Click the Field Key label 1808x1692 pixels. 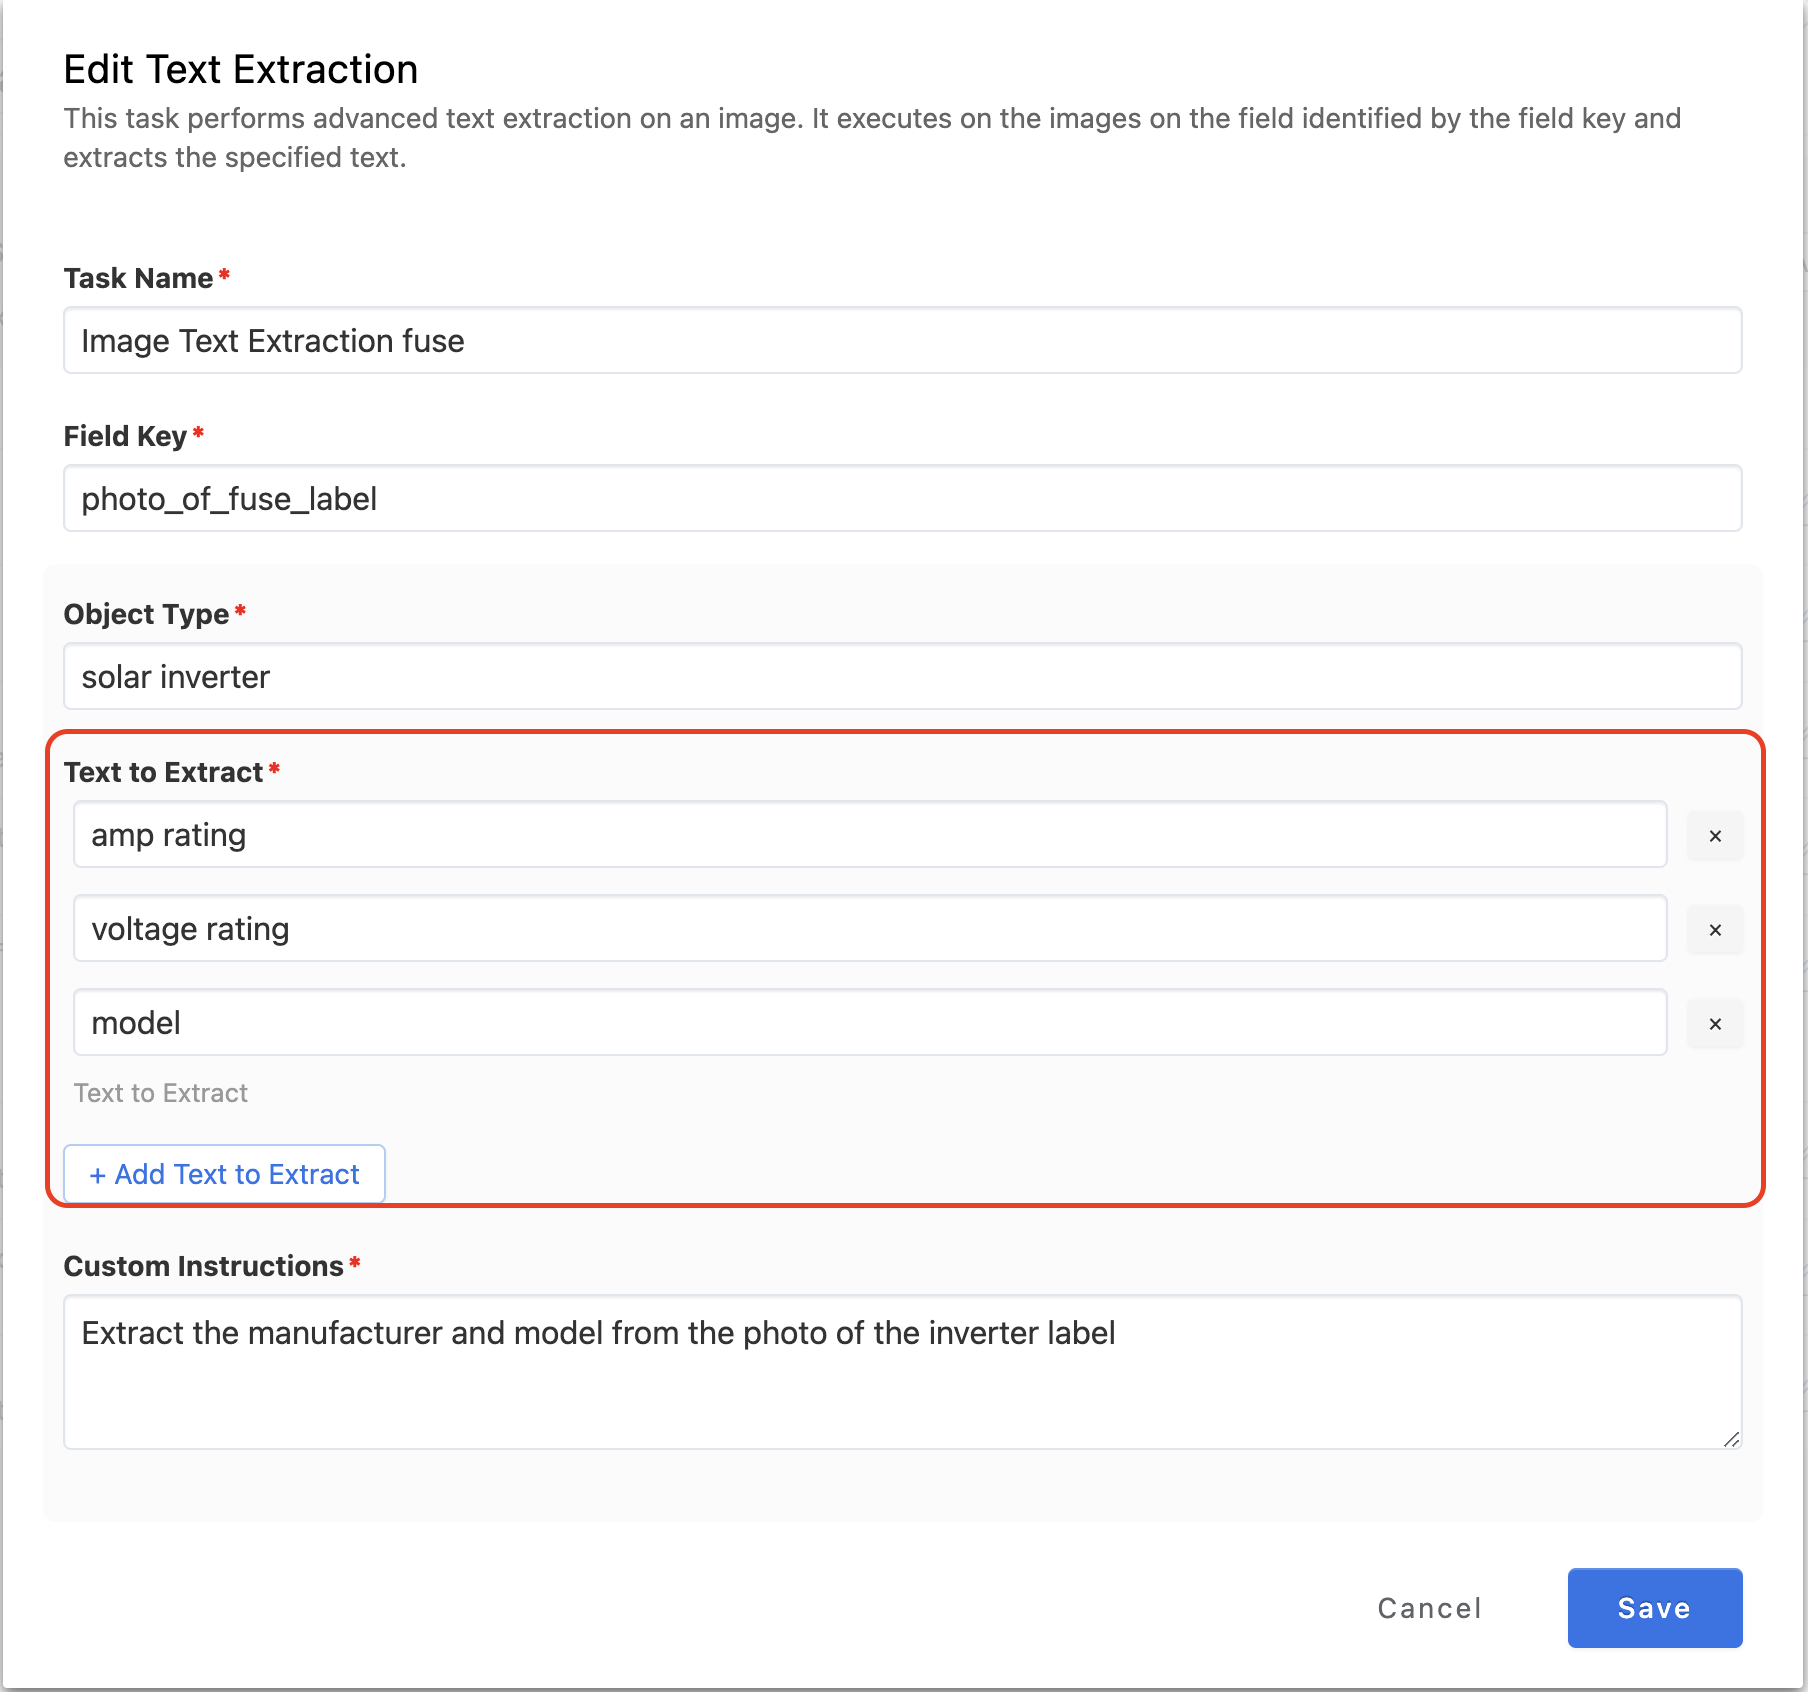click(125, 436)
